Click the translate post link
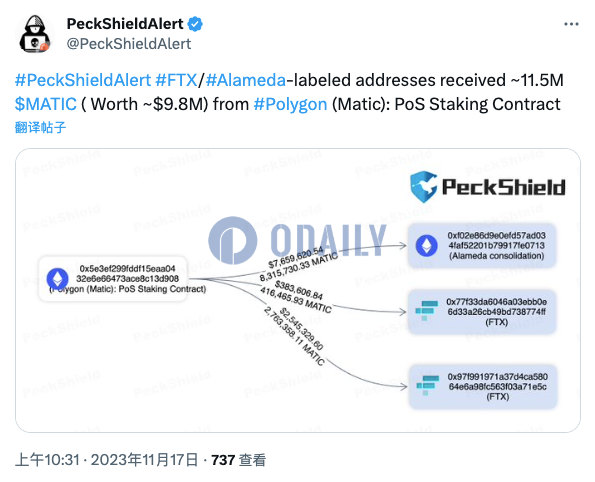Screen dimensions: 595x482 tap(41, 128)
